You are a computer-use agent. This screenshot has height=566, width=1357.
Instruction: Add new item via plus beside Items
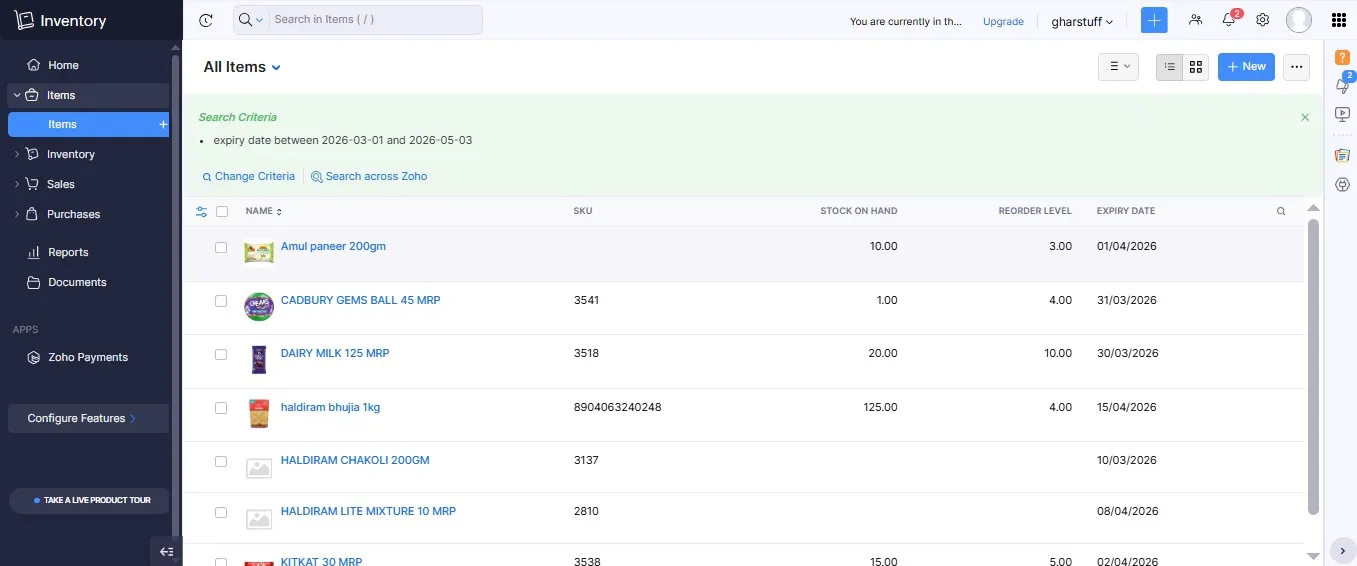(163, 125)
